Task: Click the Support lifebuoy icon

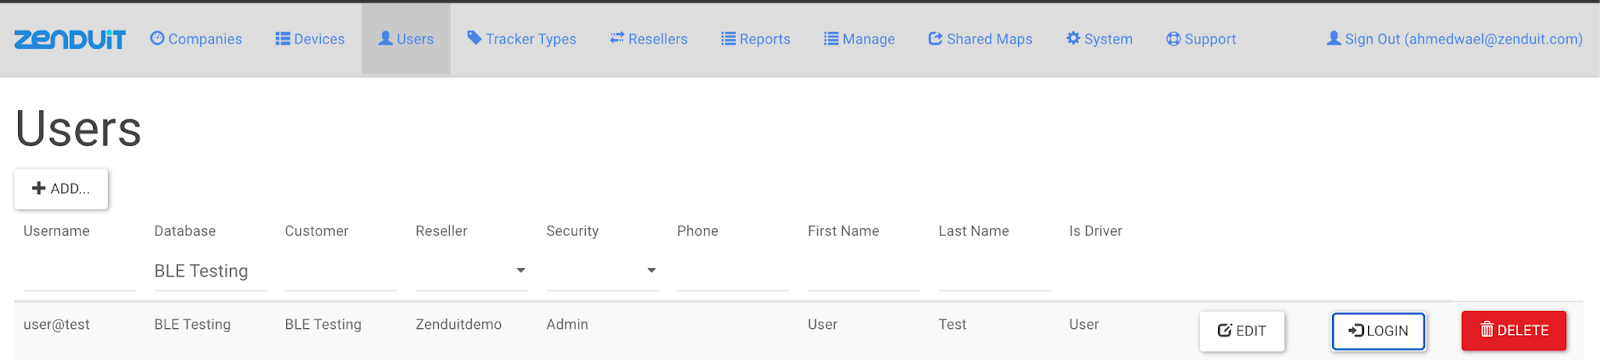Action: (1173, 39)
